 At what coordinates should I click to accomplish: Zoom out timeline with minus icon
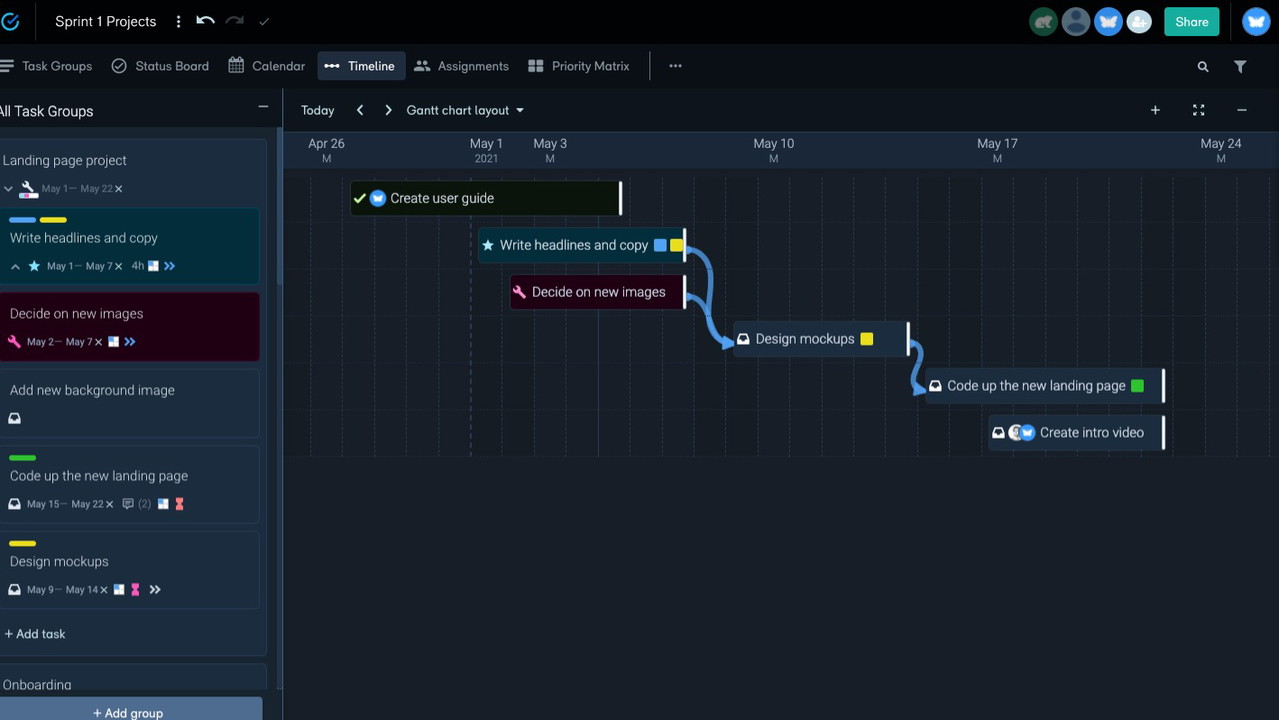pyautogui.click(x=1242, y=110)
